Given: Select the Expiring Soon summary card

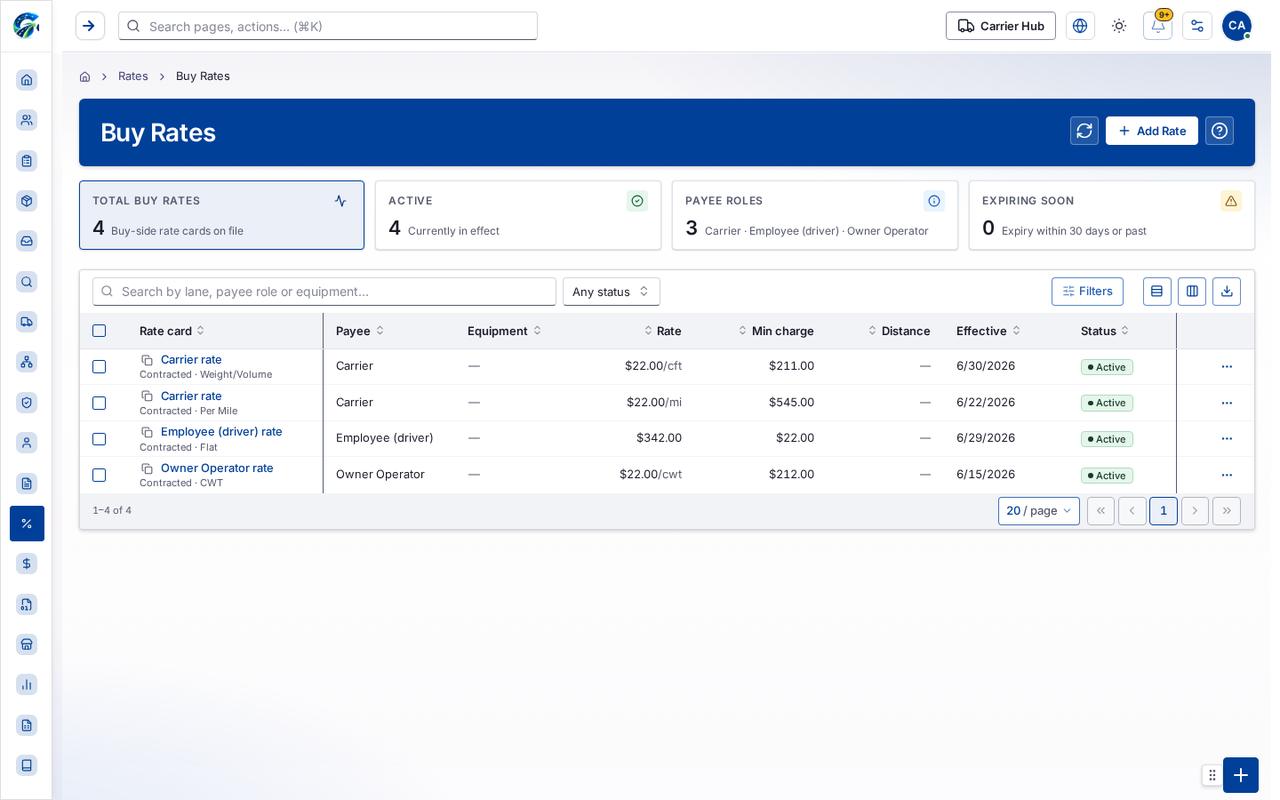Looking at the screenshot, I should [x=1112, y=215].
